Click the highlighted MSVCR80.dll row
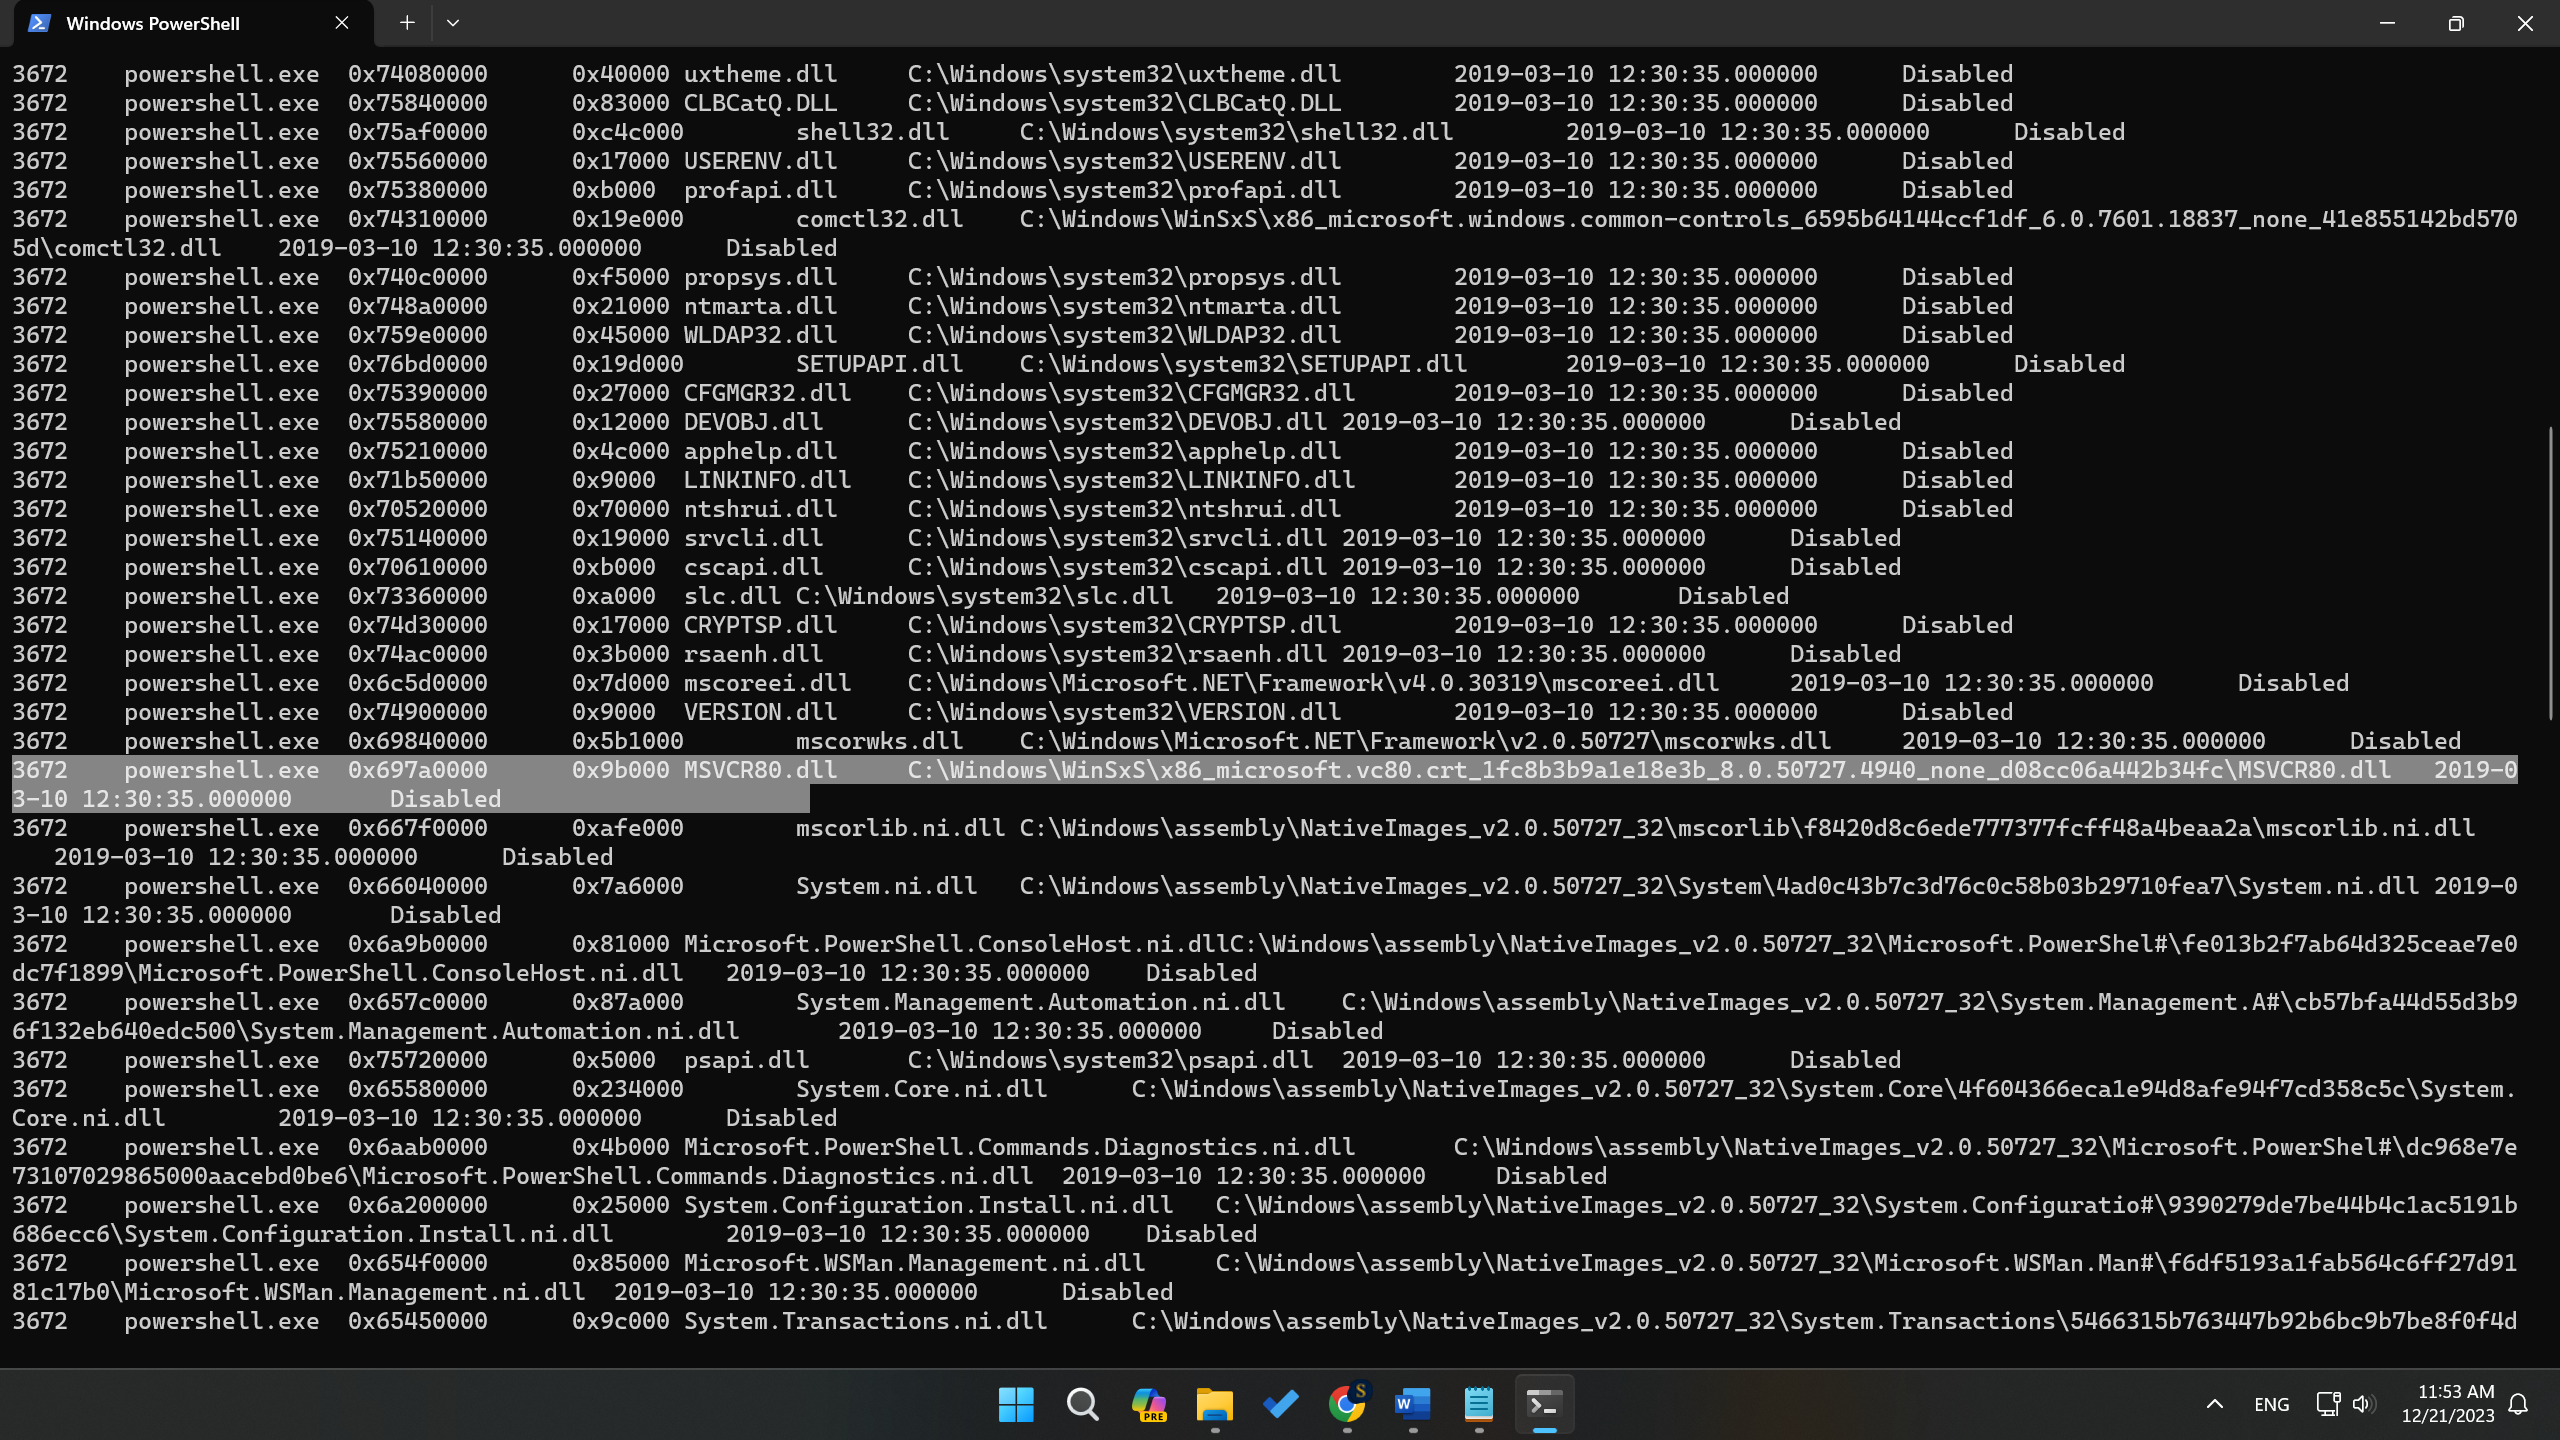This screenshot has height=1440, width=2560. click(x=1264, y=784)
